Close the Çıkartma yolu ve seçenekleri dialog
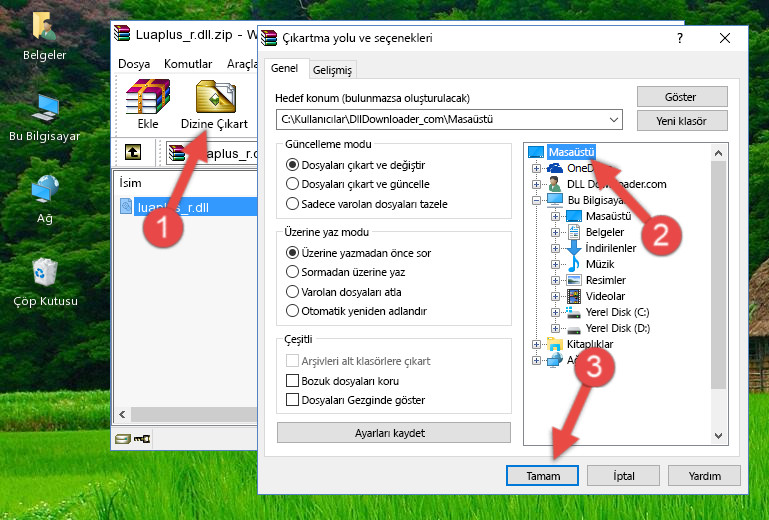The width and height of the screenshot is (769, 520). click(725, 38)
